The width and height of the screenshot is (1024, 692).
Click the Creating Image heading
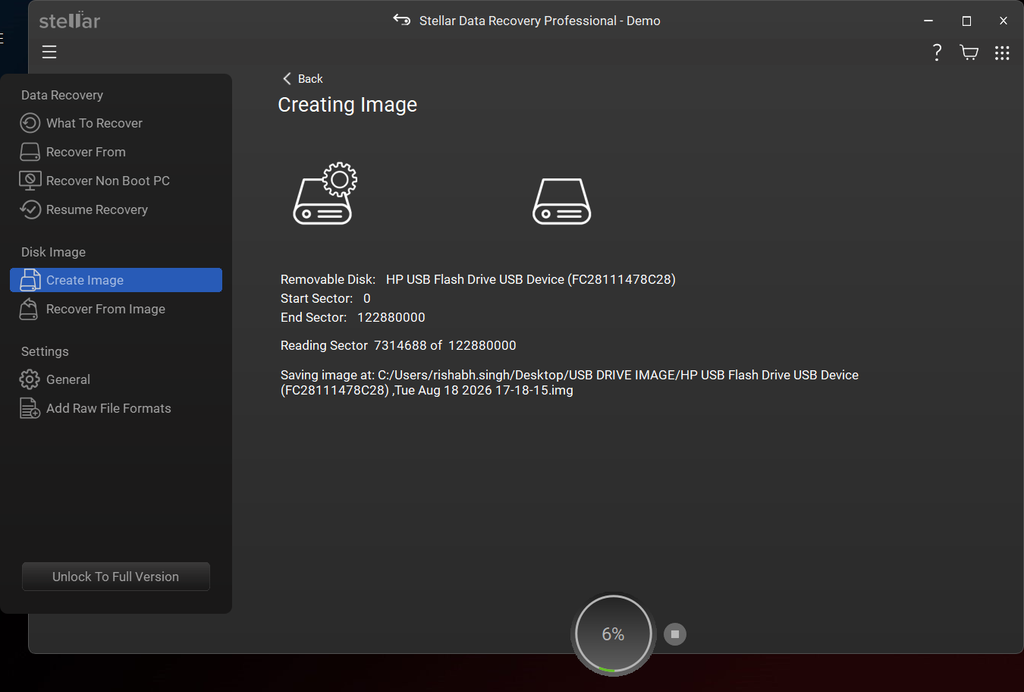coord(347,104)
